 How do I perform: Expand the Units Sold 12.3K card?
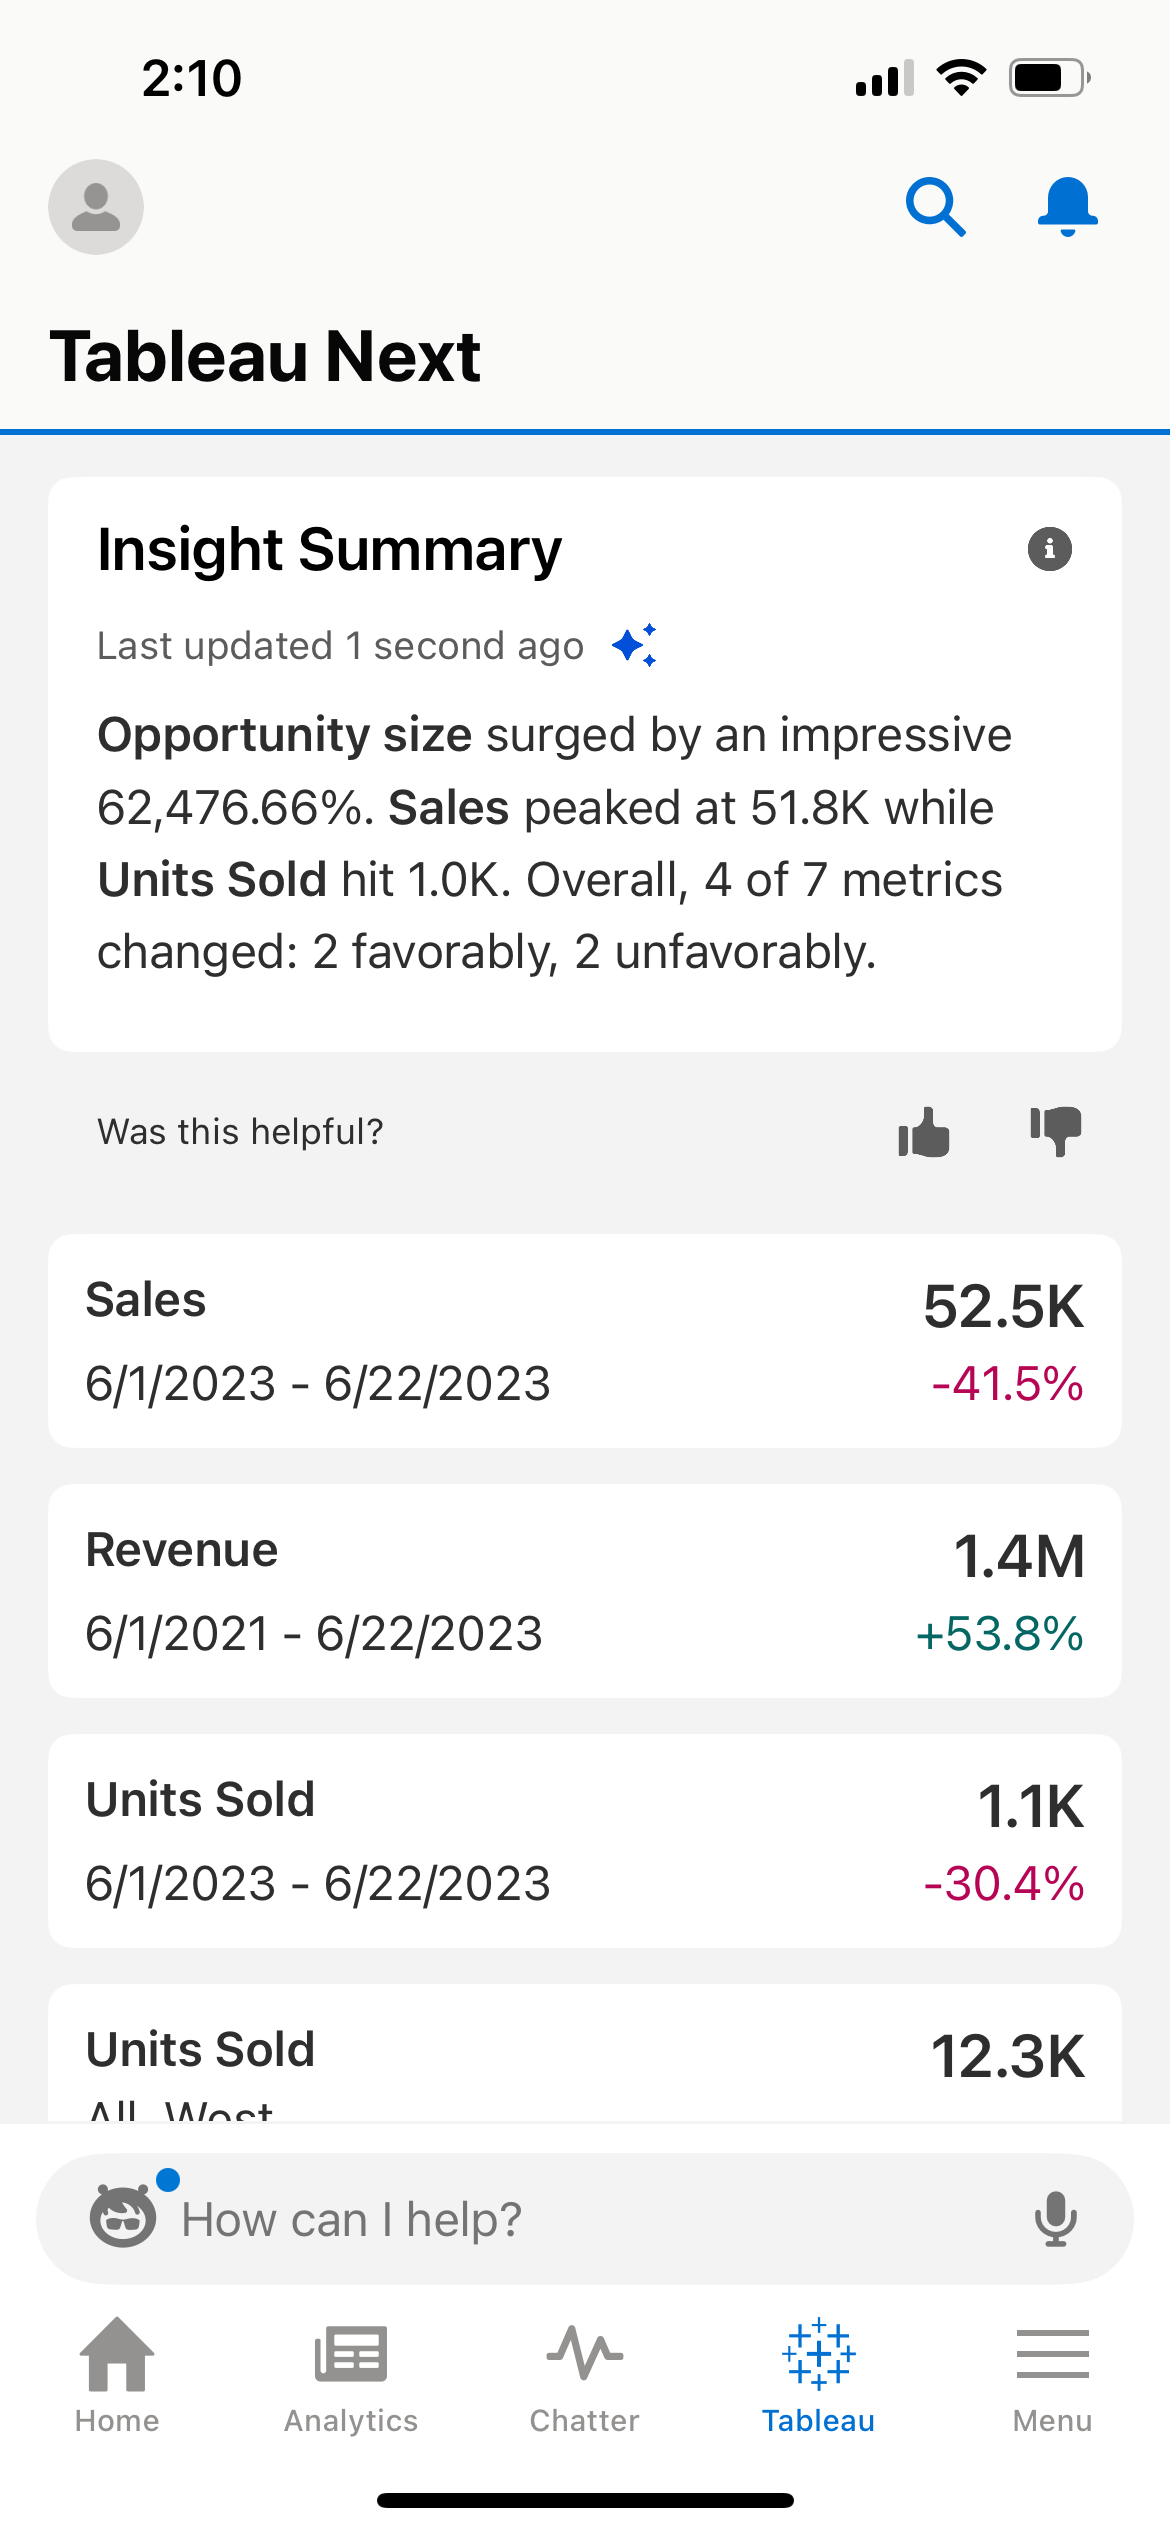[585, 2055]
